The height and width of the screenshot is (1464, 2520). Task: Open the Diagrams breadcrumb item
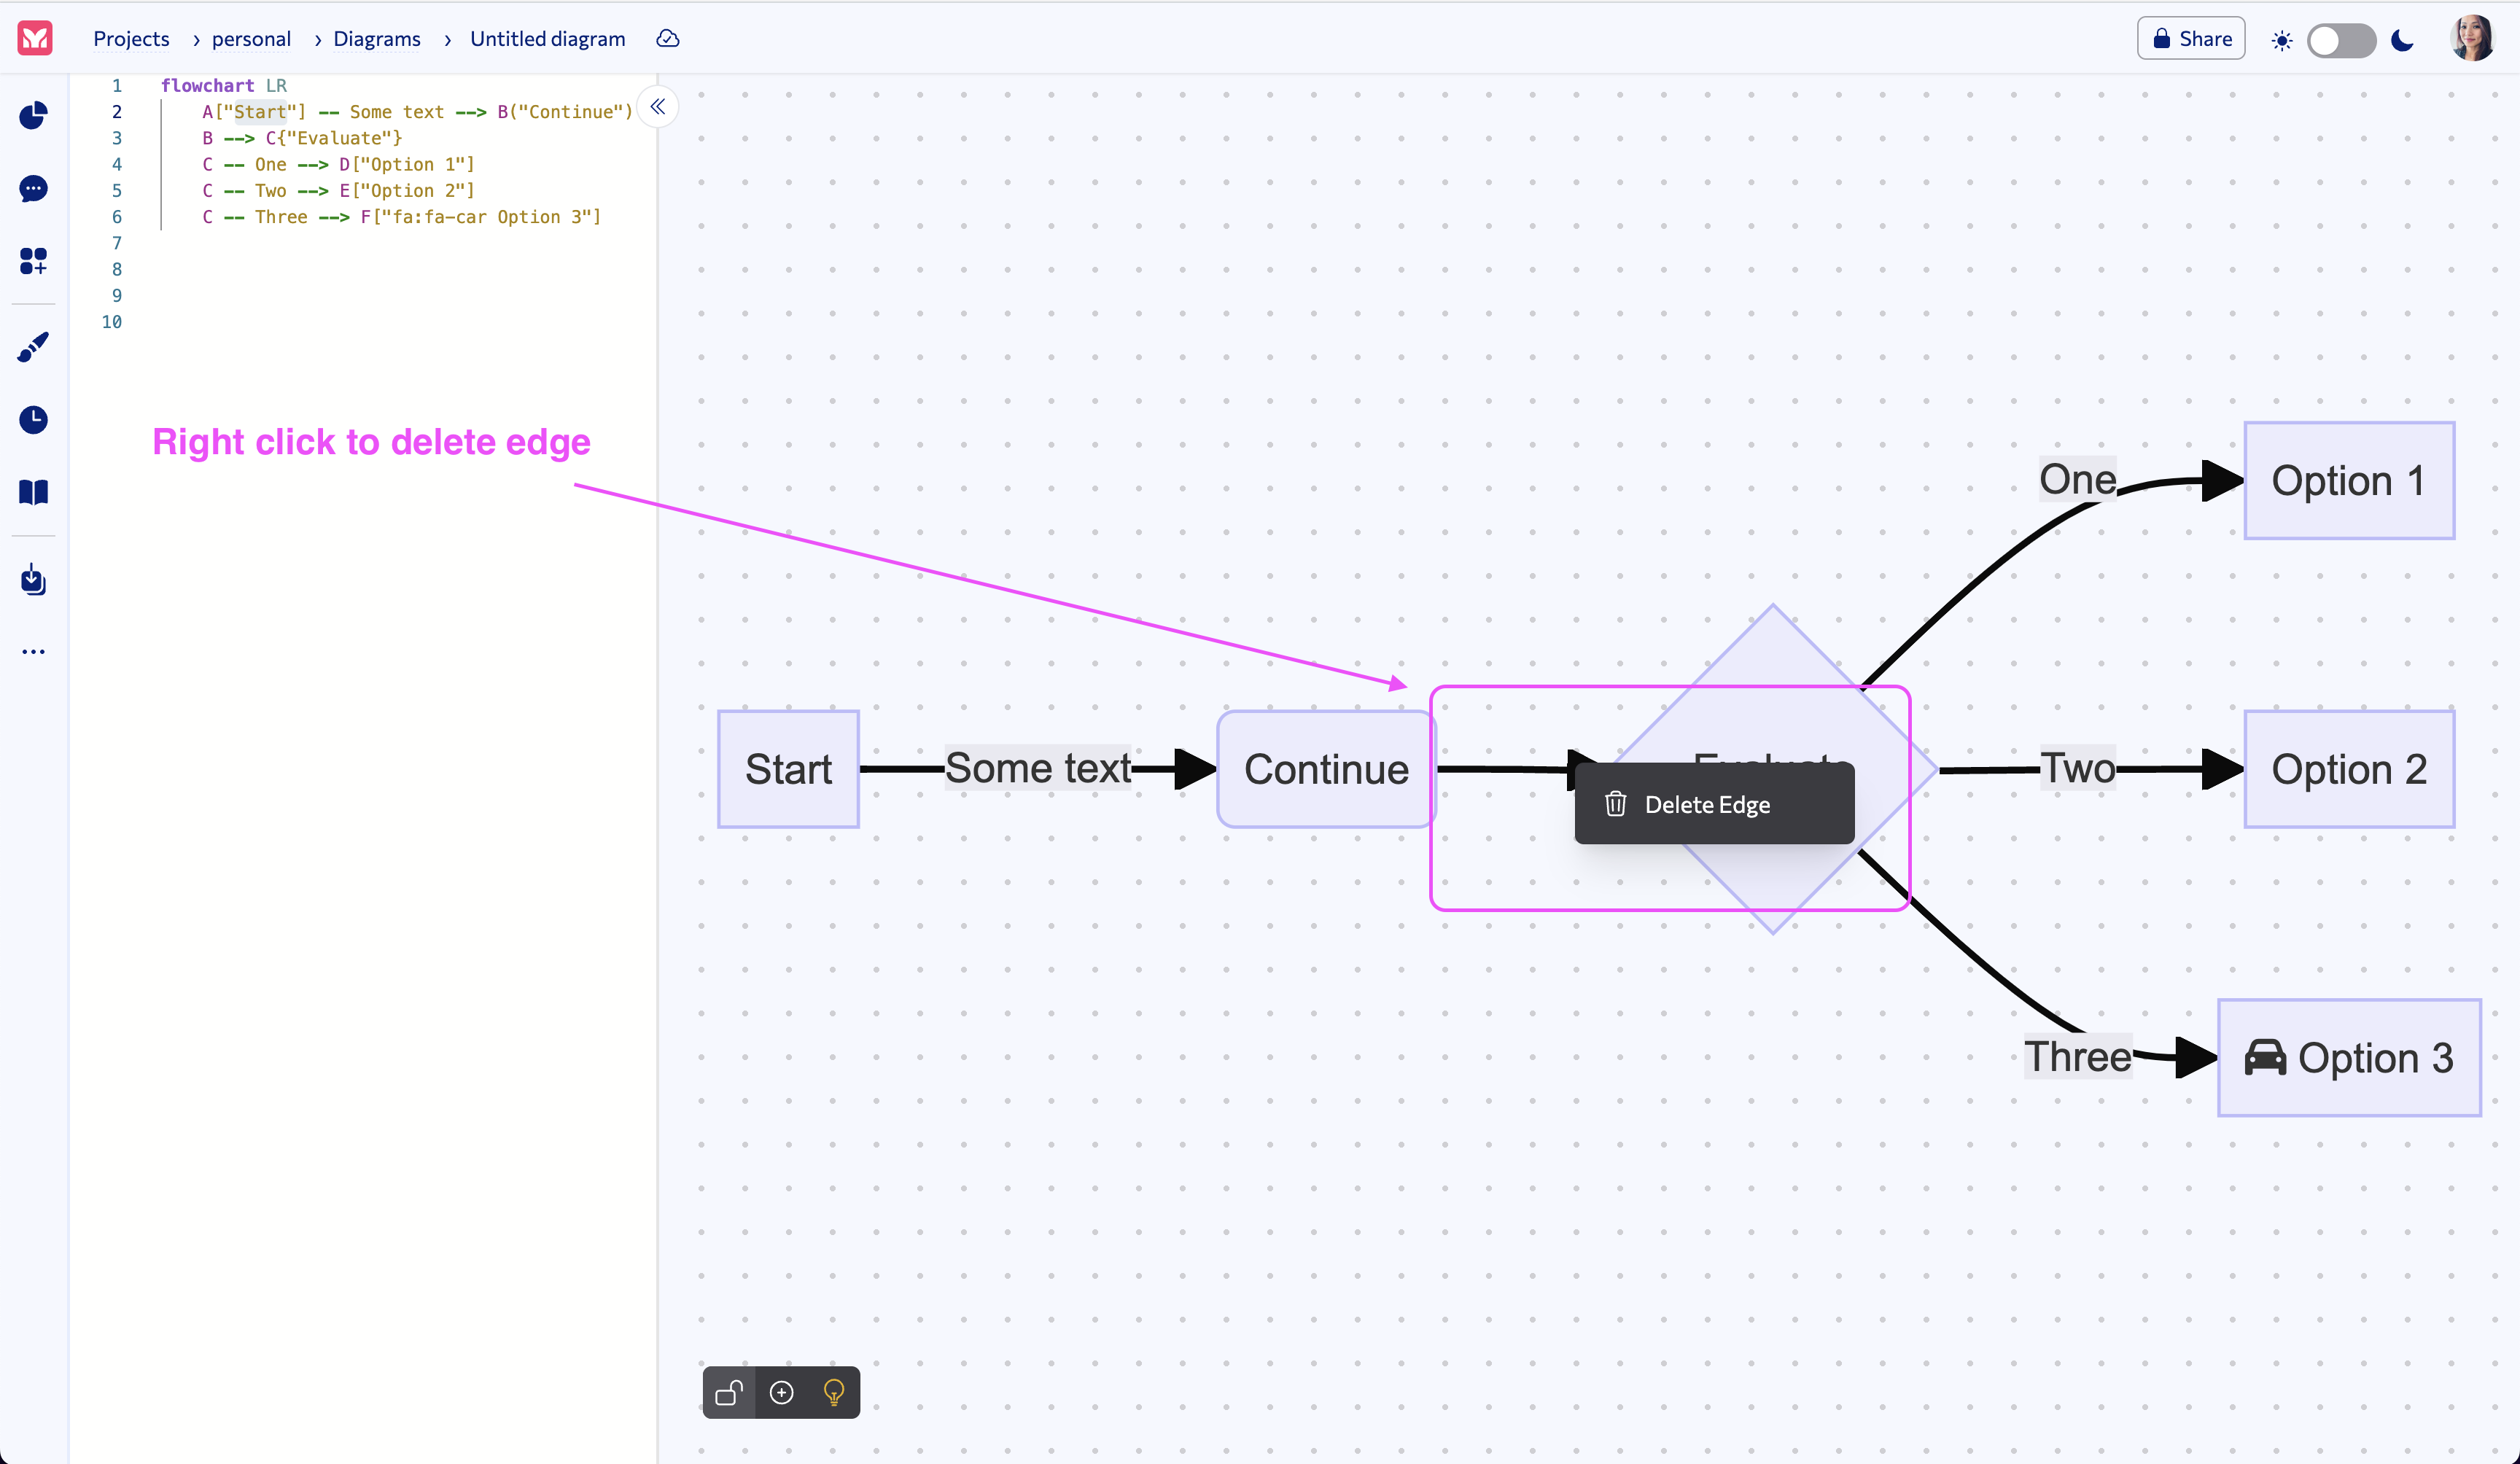(x=377, y=39)
